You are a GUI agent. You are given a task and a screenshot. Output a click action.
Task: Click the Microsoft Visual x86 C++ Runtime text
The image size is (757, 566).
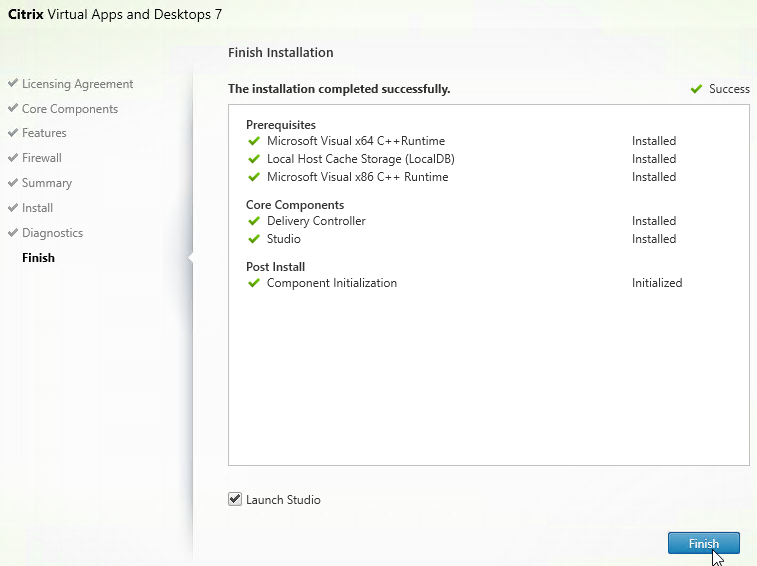click(x=357, y=177)
